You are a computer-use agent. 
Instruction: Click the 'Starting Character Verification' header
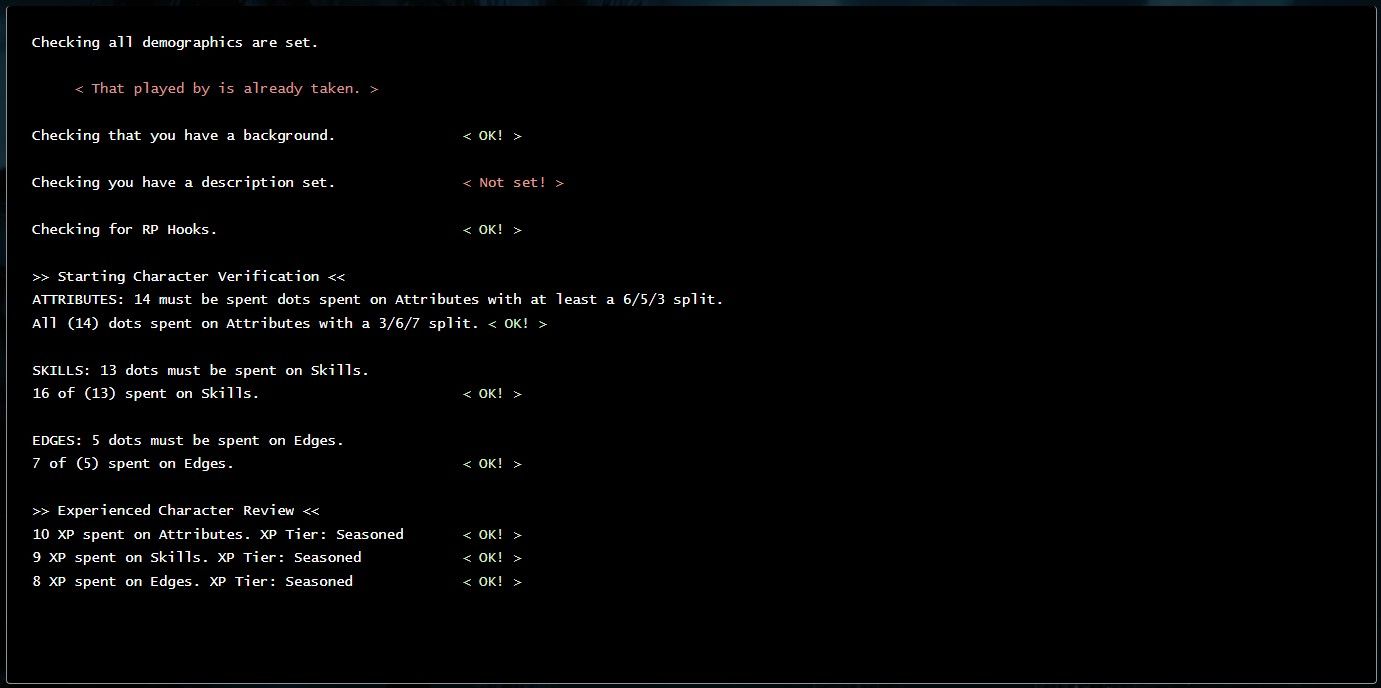188,277
